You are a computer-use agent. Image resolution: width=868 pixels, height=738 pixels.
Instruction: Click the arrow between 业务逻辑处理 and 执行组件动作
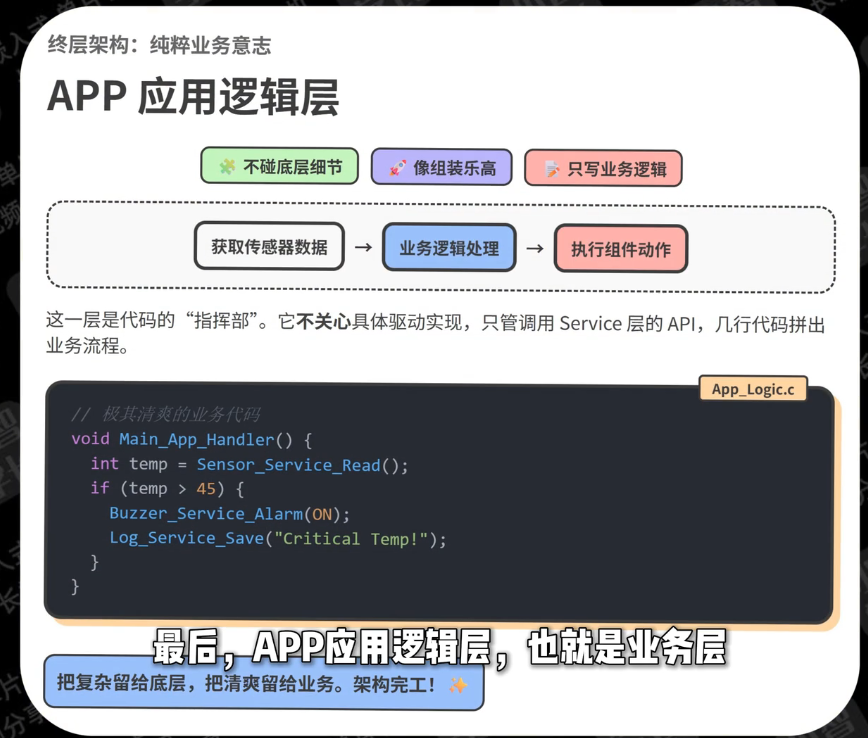pos(535,248)
